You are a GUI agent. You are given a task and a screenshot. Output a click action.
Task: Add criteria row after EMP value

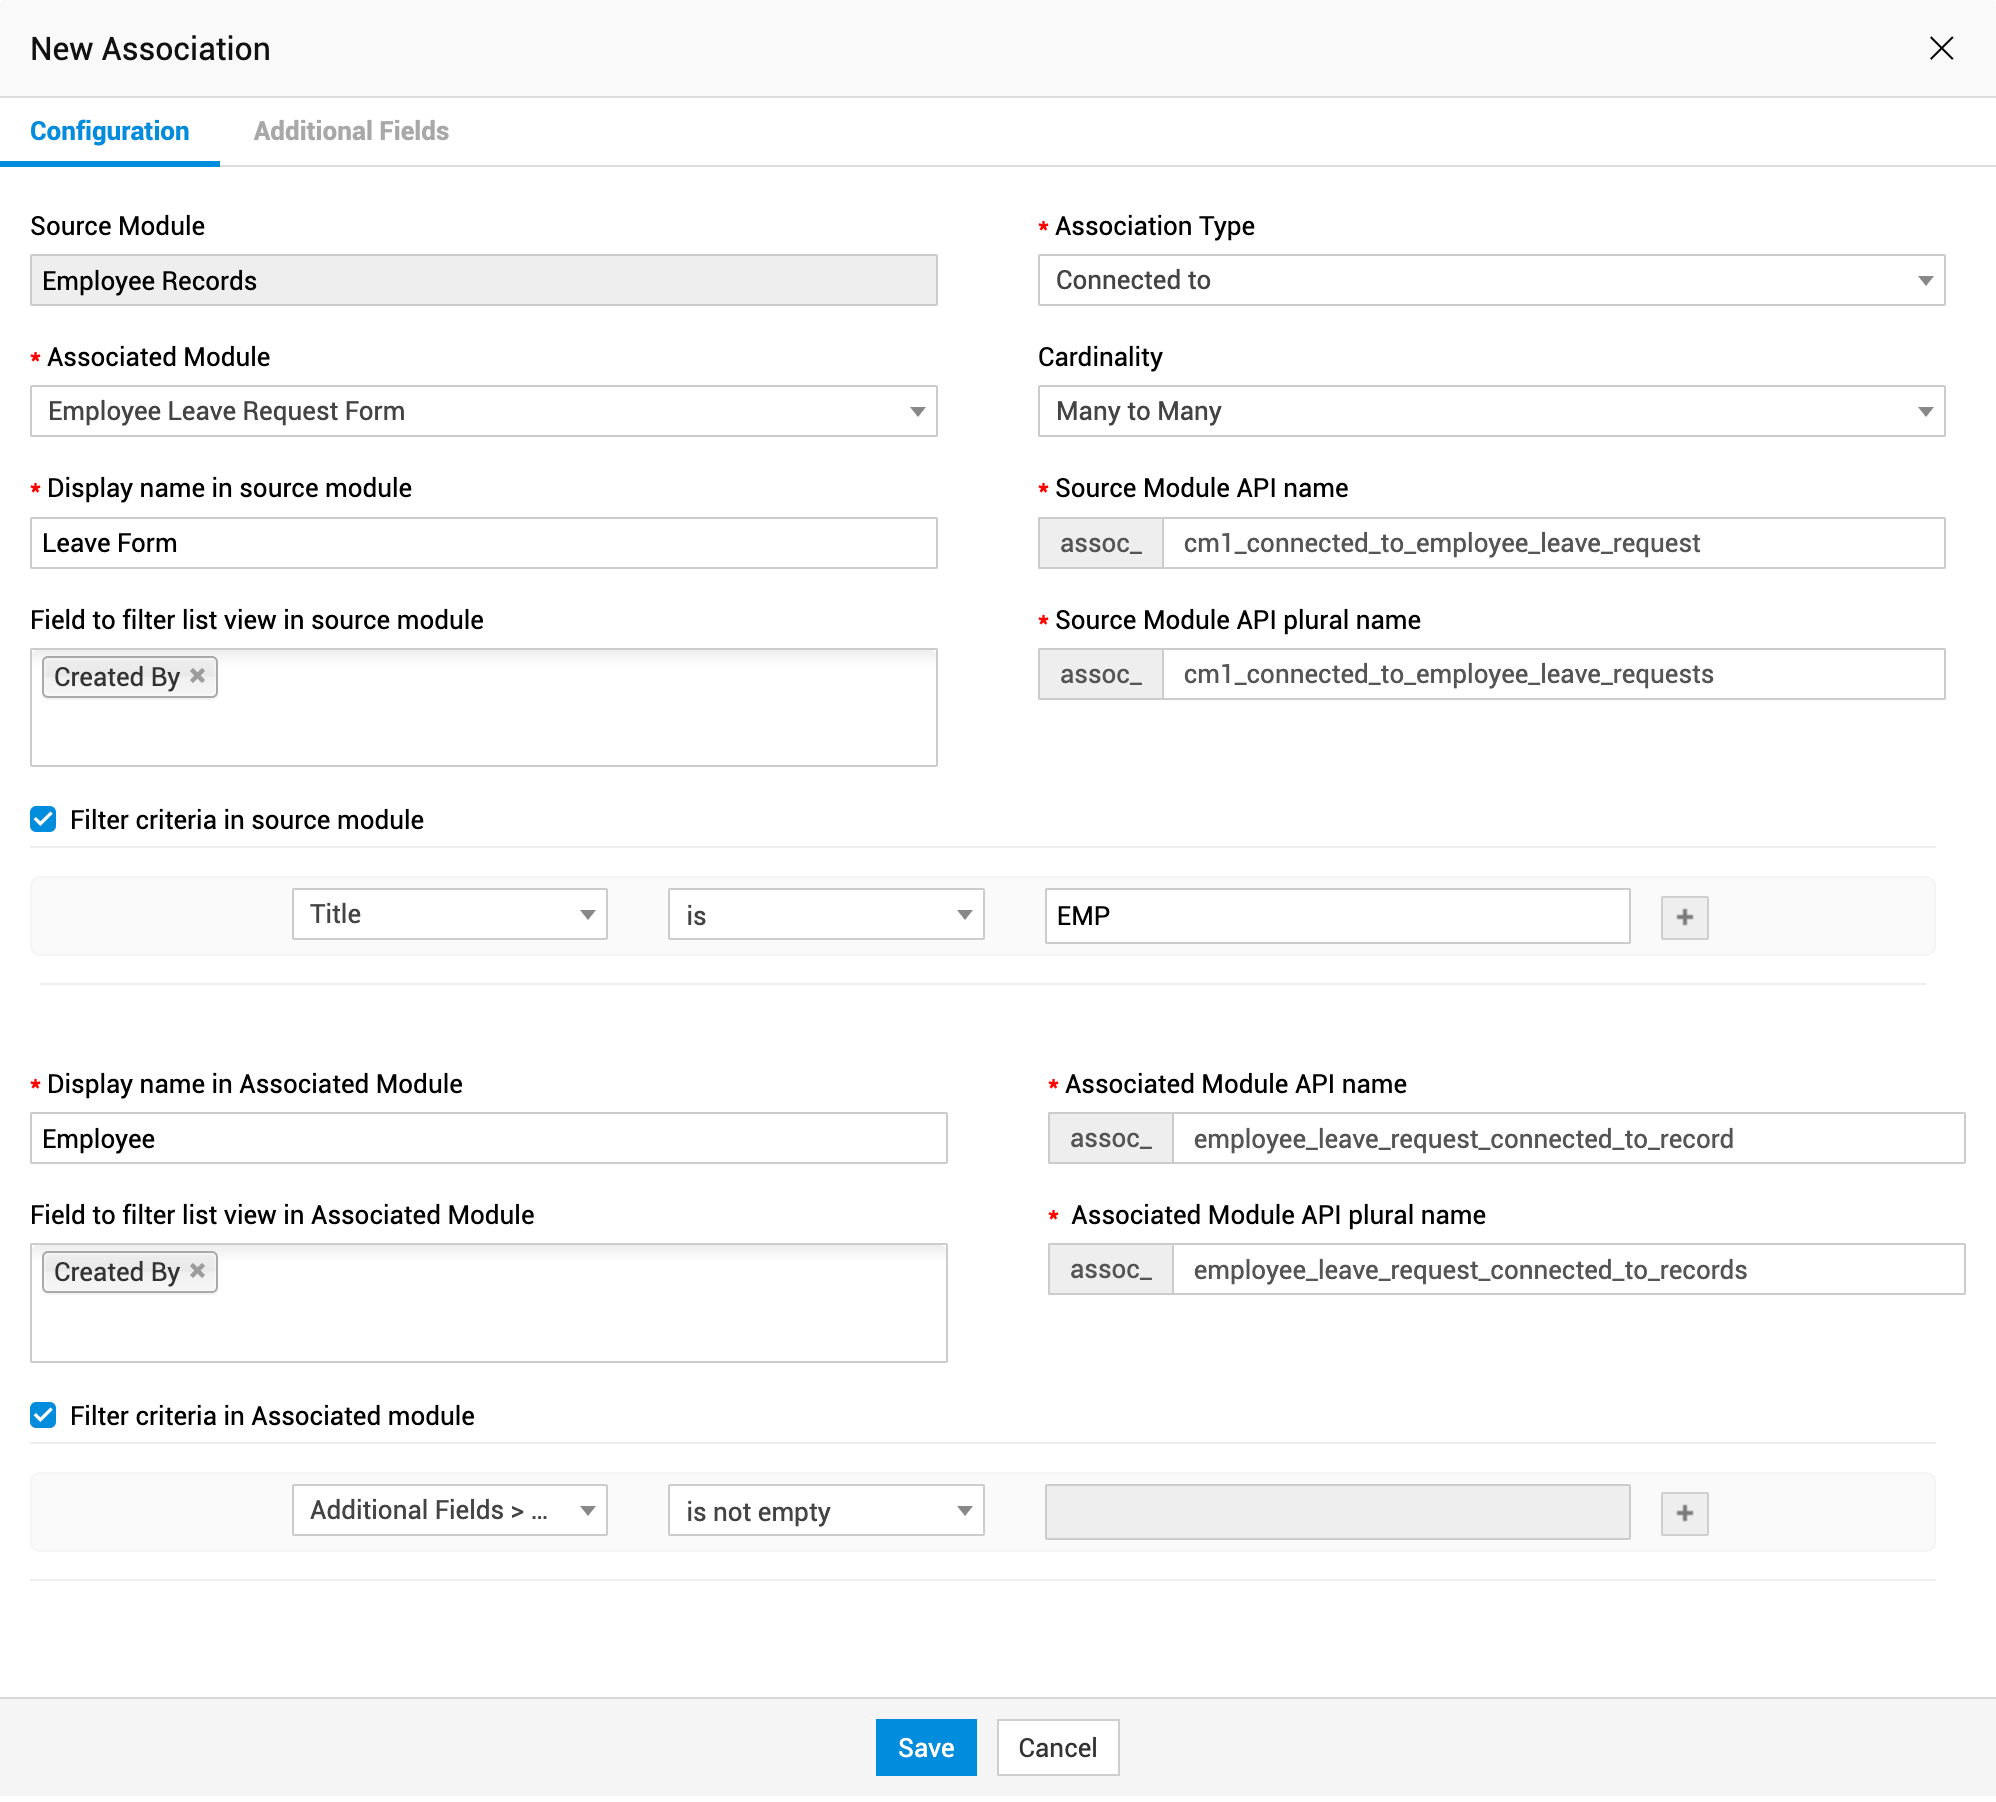click(x=1684, y=917)
